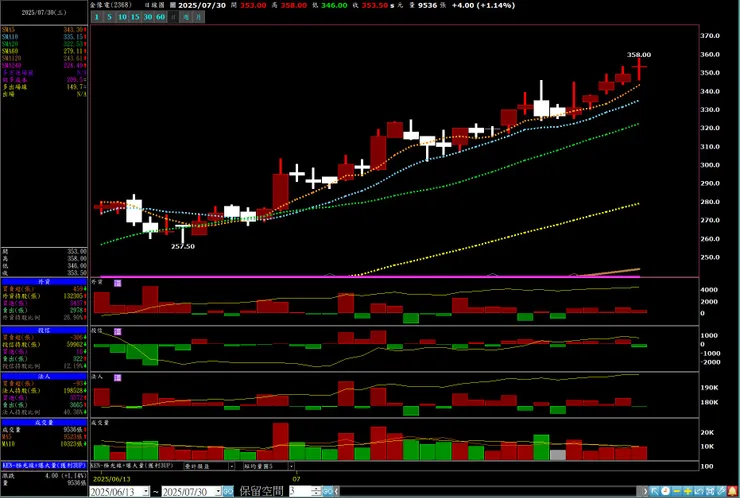Click the 法人持股(張) 198528 row
The width and height of the screenshot is (740, 498).
[x=44, y=391]
